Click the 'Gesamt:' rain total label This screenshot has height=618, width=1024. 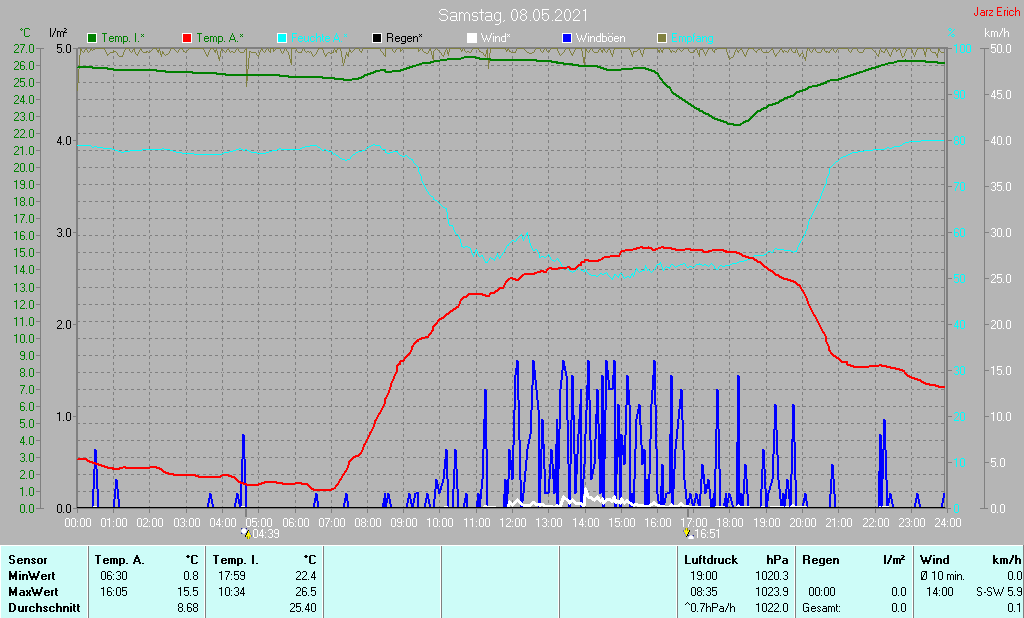click(x=822, y=608)
